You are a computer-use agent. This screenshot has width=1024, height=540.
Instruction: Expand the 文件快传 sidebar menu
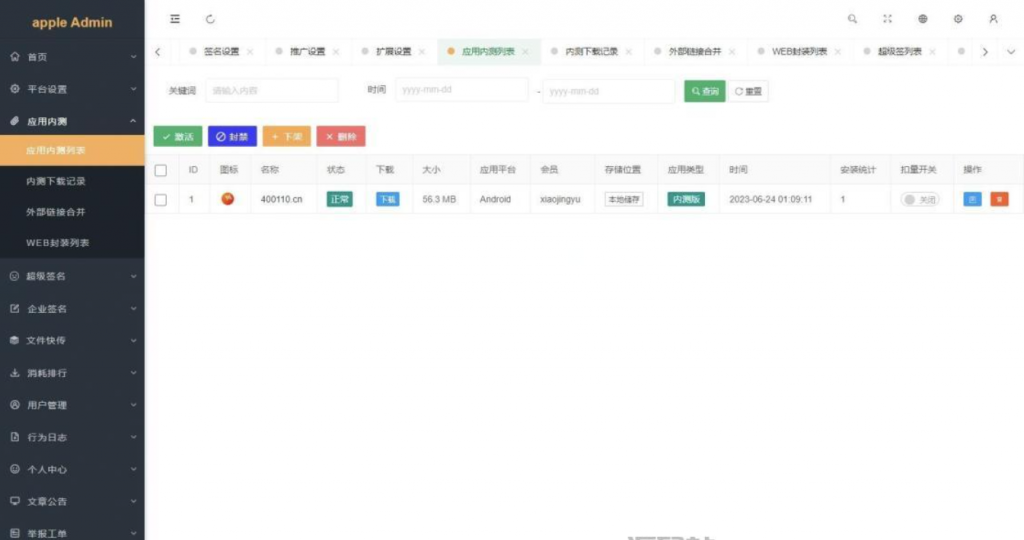click(133, 340)
